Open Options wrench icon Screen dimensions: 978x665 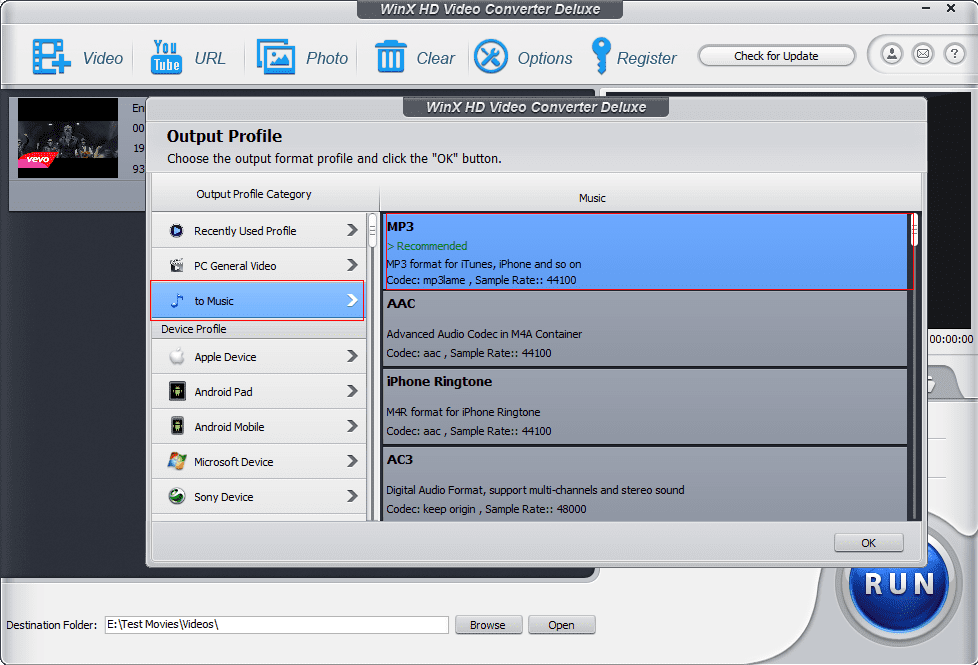coord(491,57)
